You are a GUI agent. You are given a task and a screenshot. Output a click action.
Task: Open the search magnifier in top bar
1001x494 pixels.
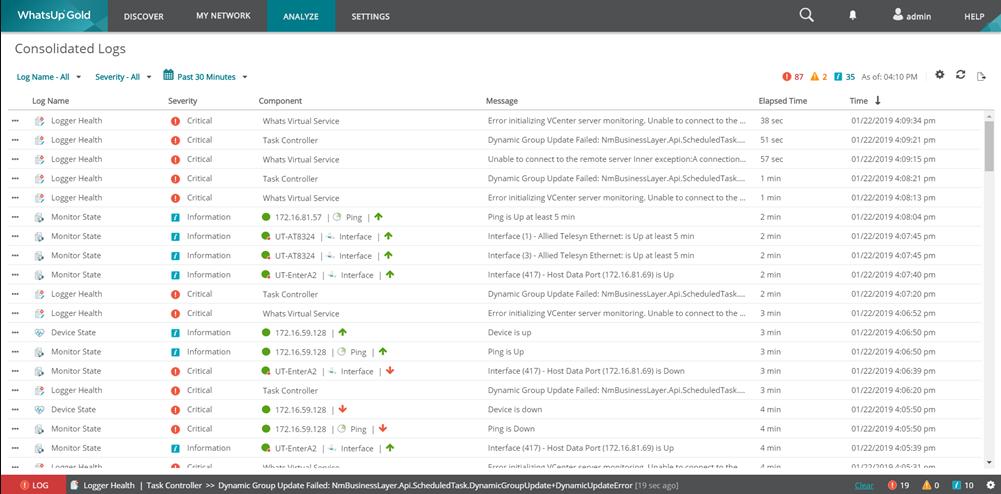(806, 15)
